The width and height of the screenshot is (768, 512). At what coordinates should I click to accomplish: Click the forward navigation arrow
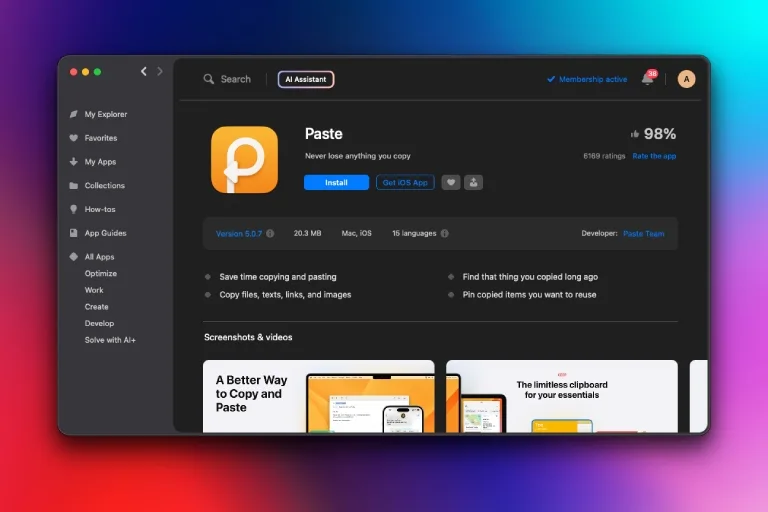[160, 72]
